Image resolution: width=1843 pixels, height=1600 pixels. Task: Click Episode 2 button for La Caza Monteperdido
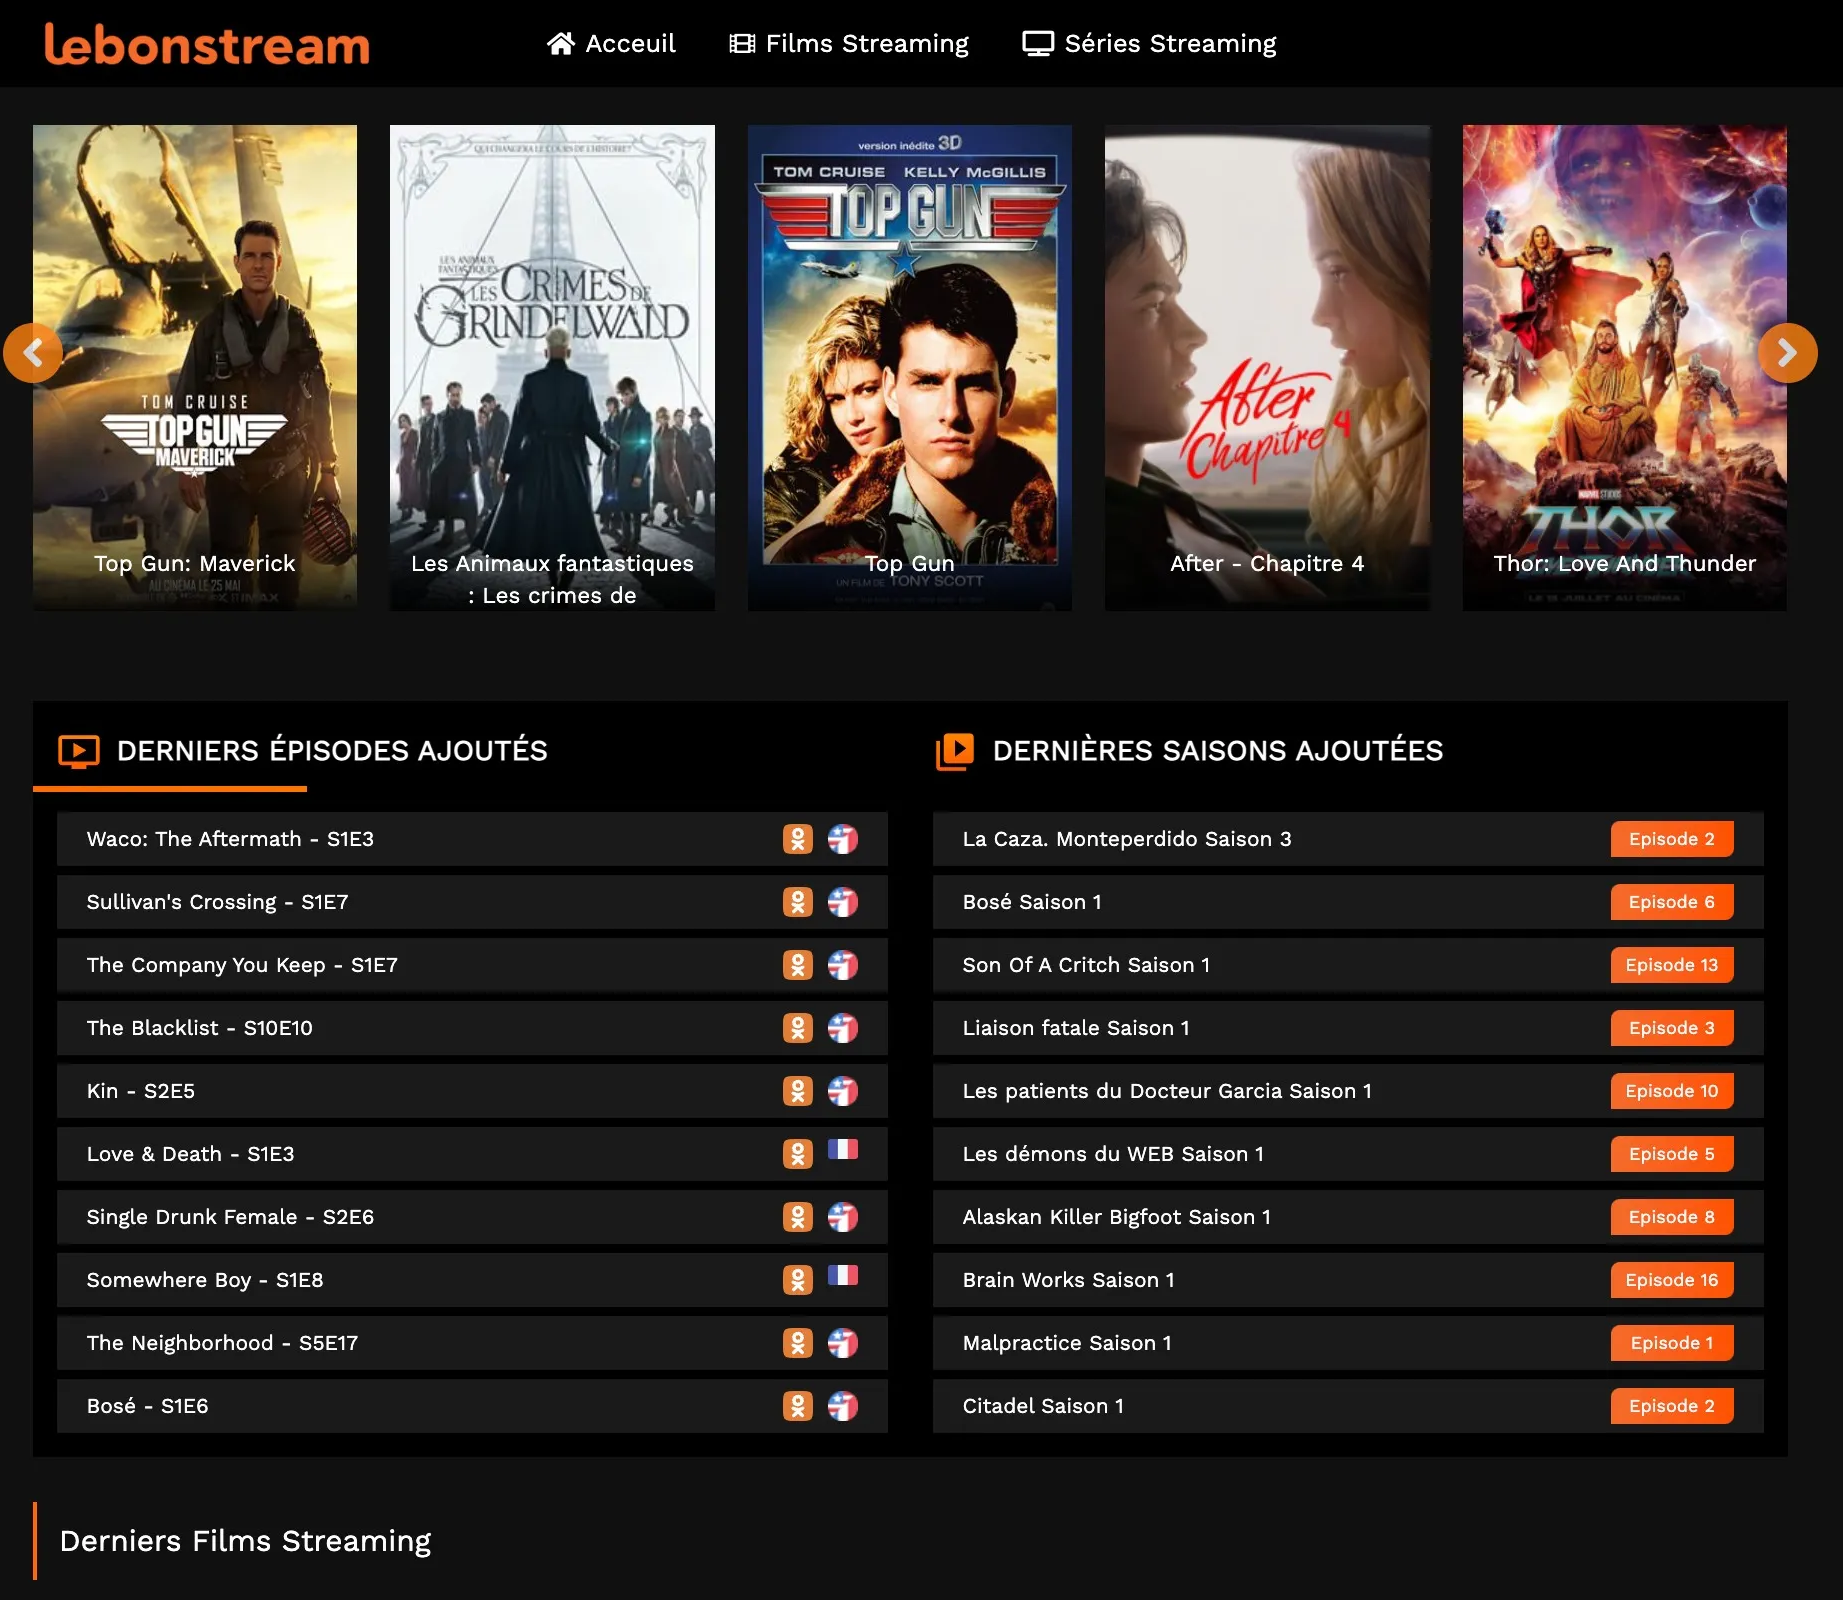pyautogui.click(x=1672, y=839)
